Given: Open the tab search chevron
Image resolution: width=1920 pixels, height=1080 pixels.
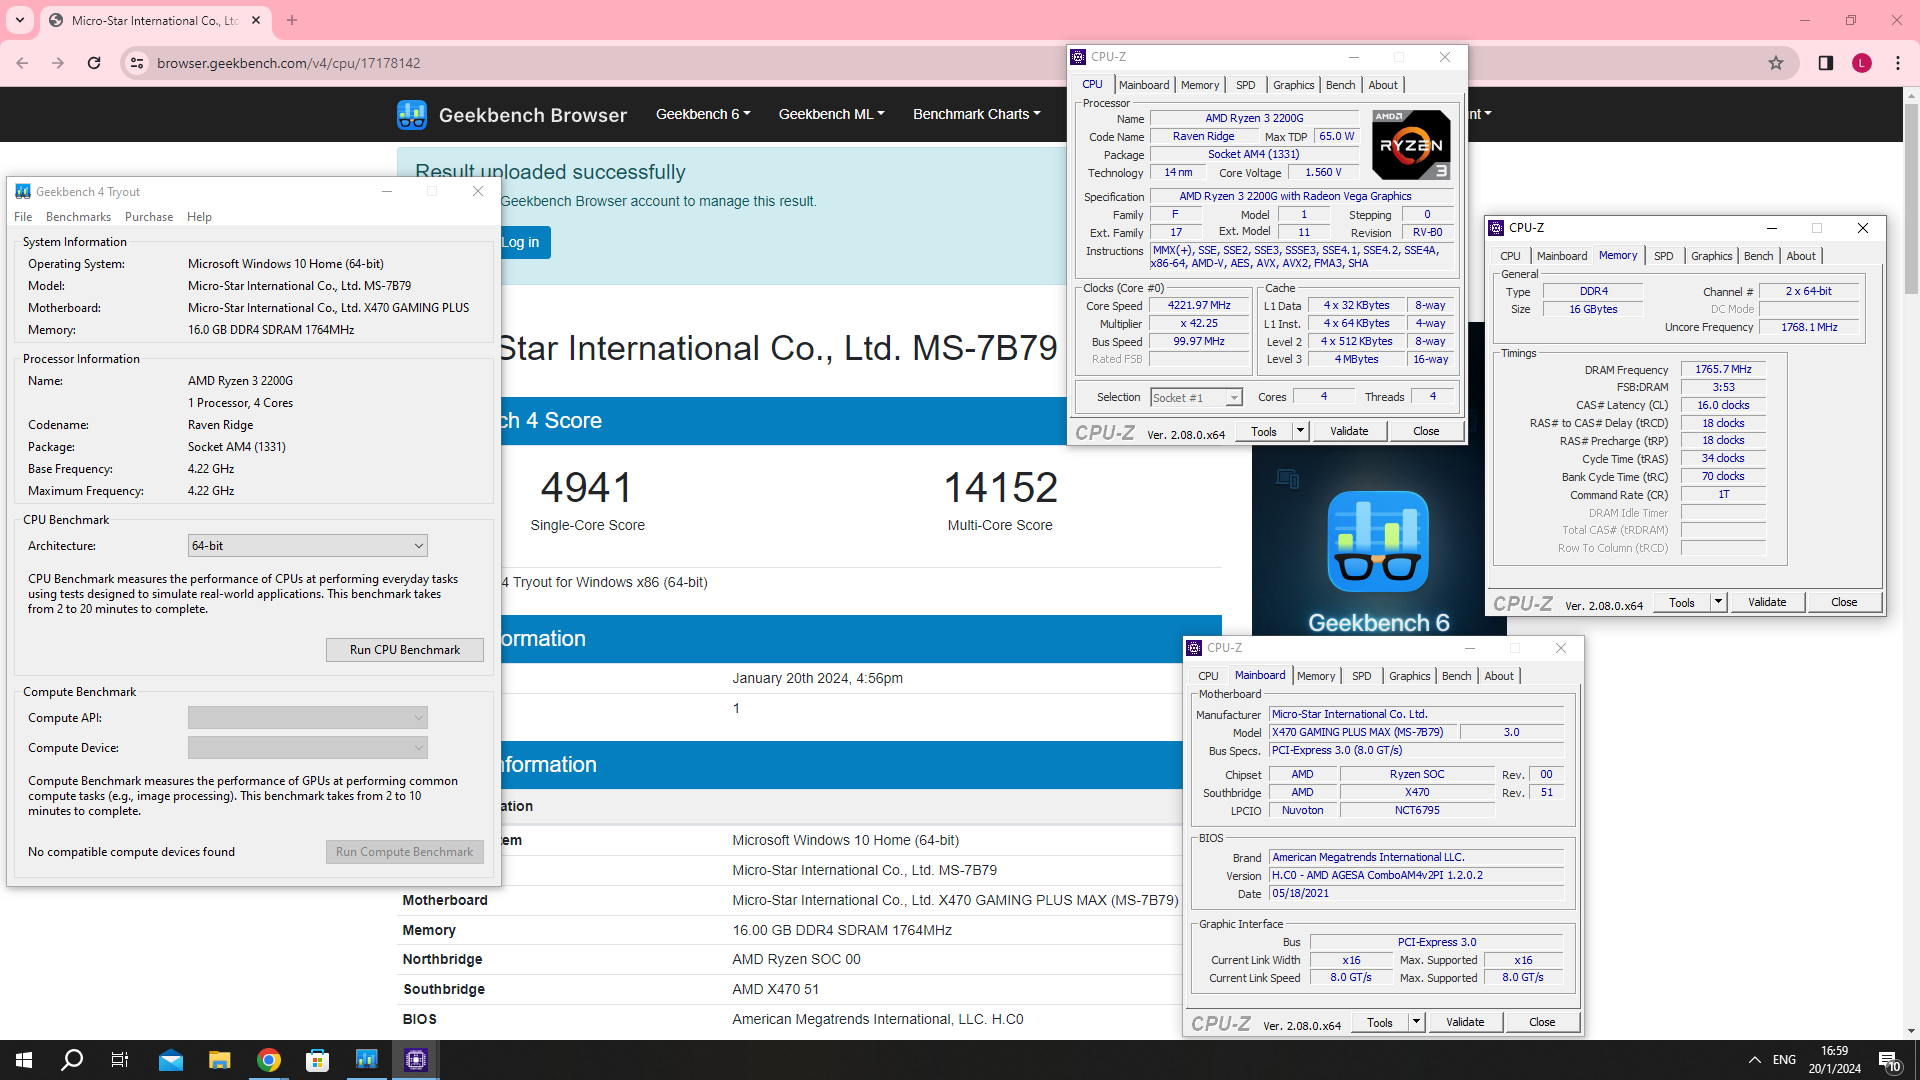Looking at the screenshot, I should pyautogui.click(x=20, y=20).
